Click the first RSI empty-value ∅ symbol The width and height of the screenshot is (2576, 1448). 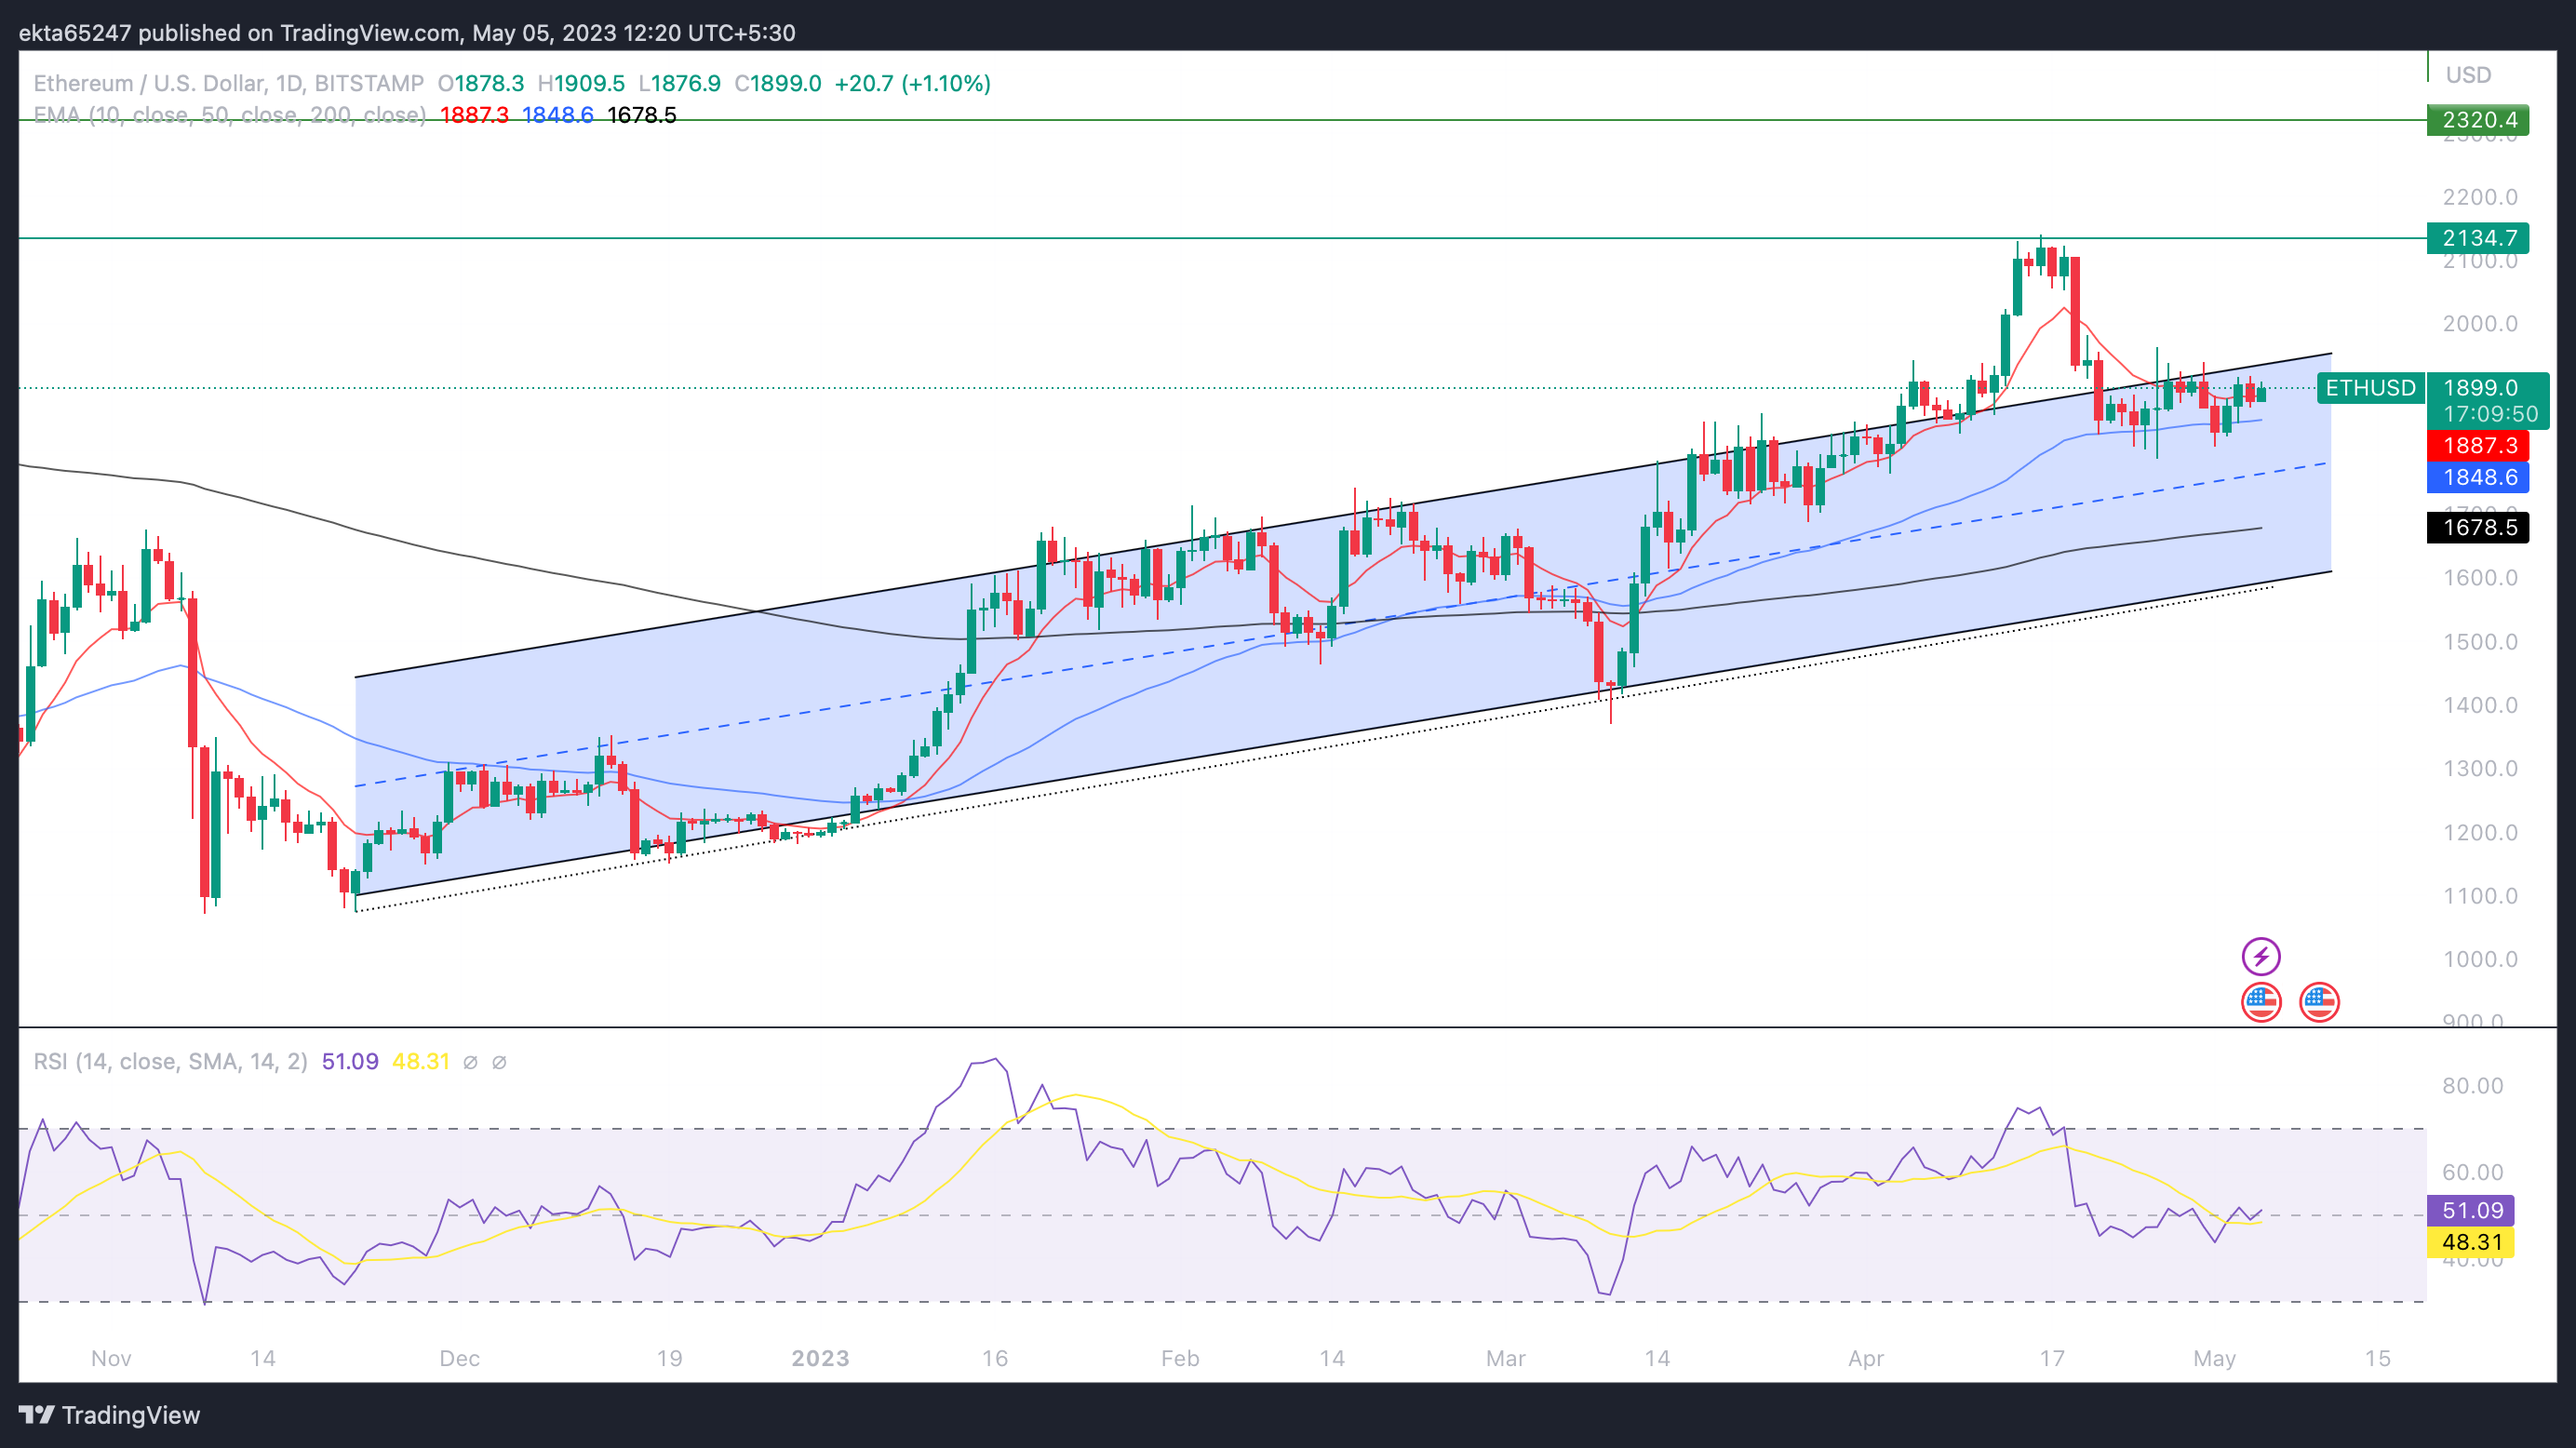tap(470, 1062)
